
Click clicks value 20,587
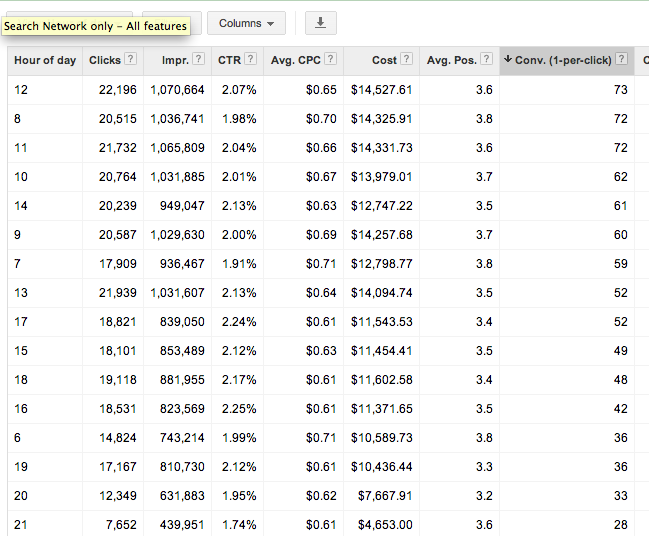tap(118, 235)
